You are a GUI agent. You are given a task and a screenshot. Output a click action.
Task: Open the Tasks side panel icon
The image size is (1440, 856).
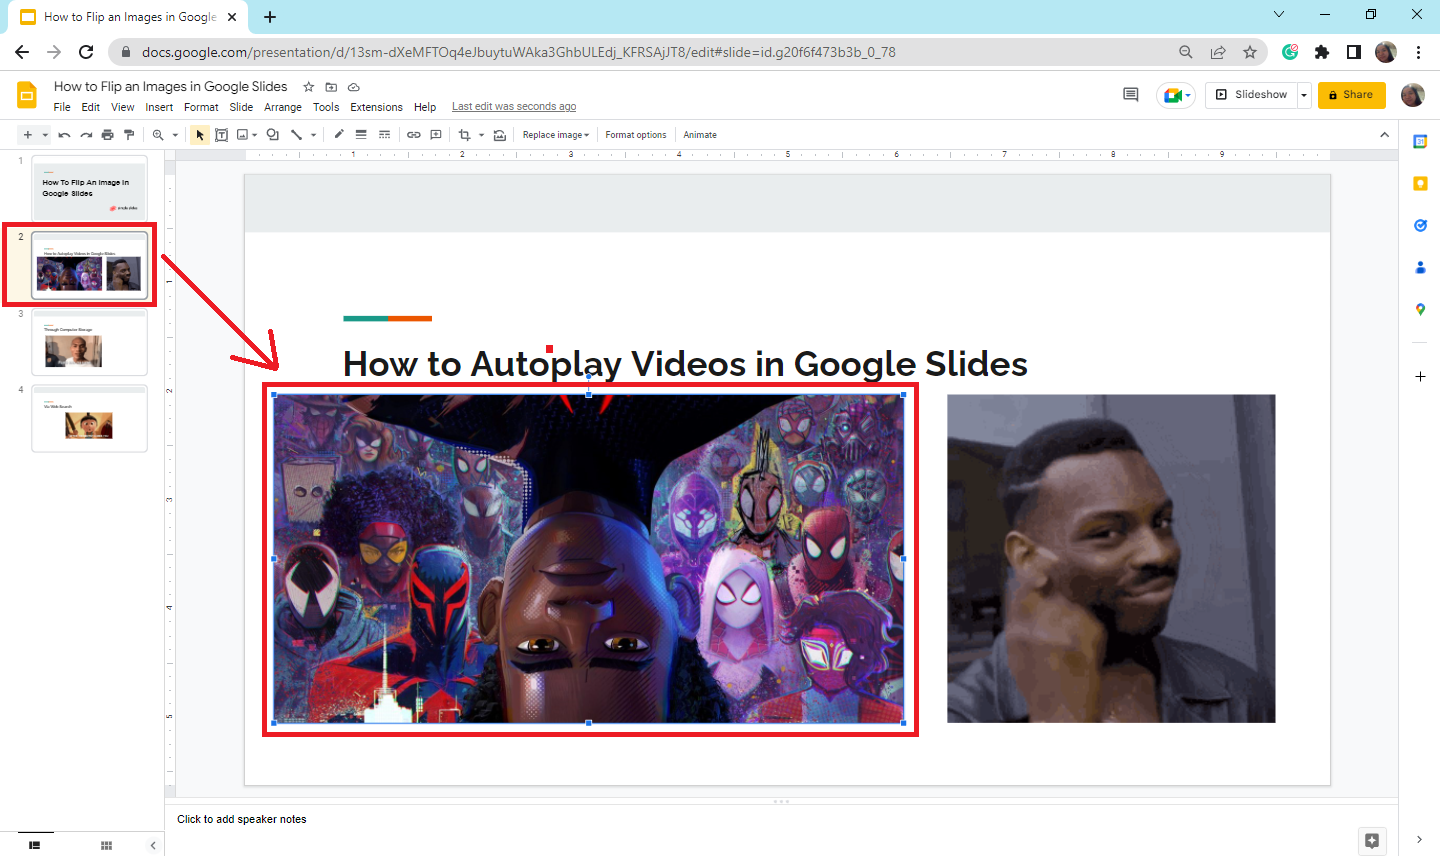[1420, 226]
